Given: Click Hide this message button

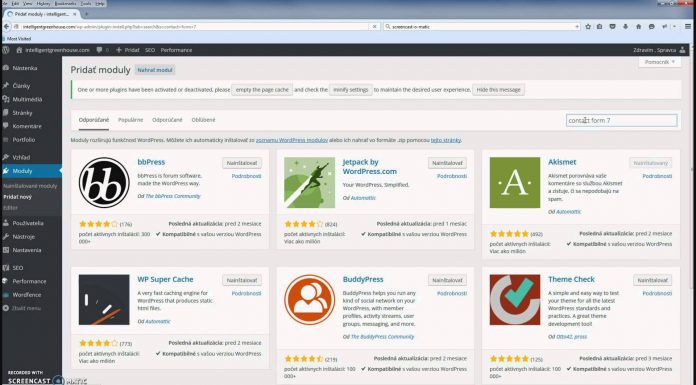Looking at the screenshot, I should [498, 90].
